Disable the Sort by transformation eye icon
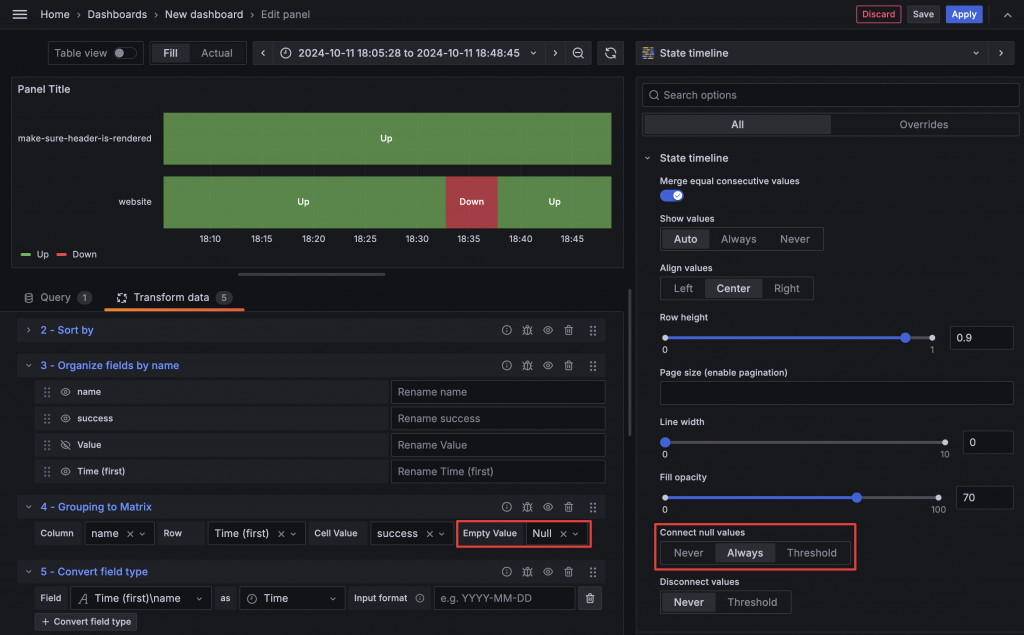 [548, 330]
